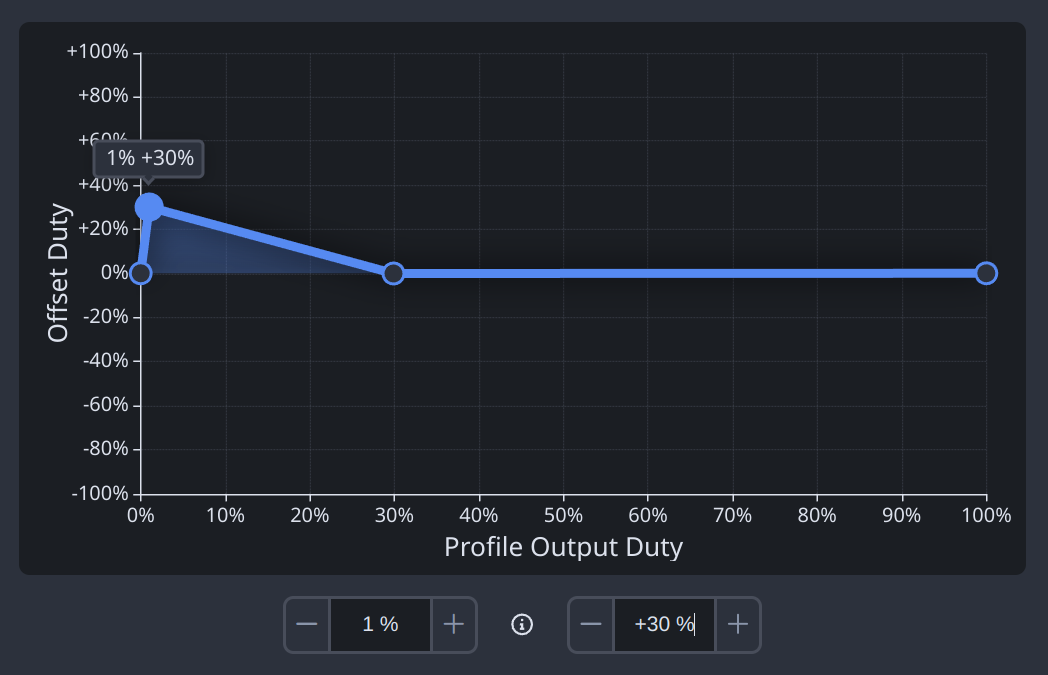
Task: Click the 70% x-axis tick label
Action: [732, 516]
